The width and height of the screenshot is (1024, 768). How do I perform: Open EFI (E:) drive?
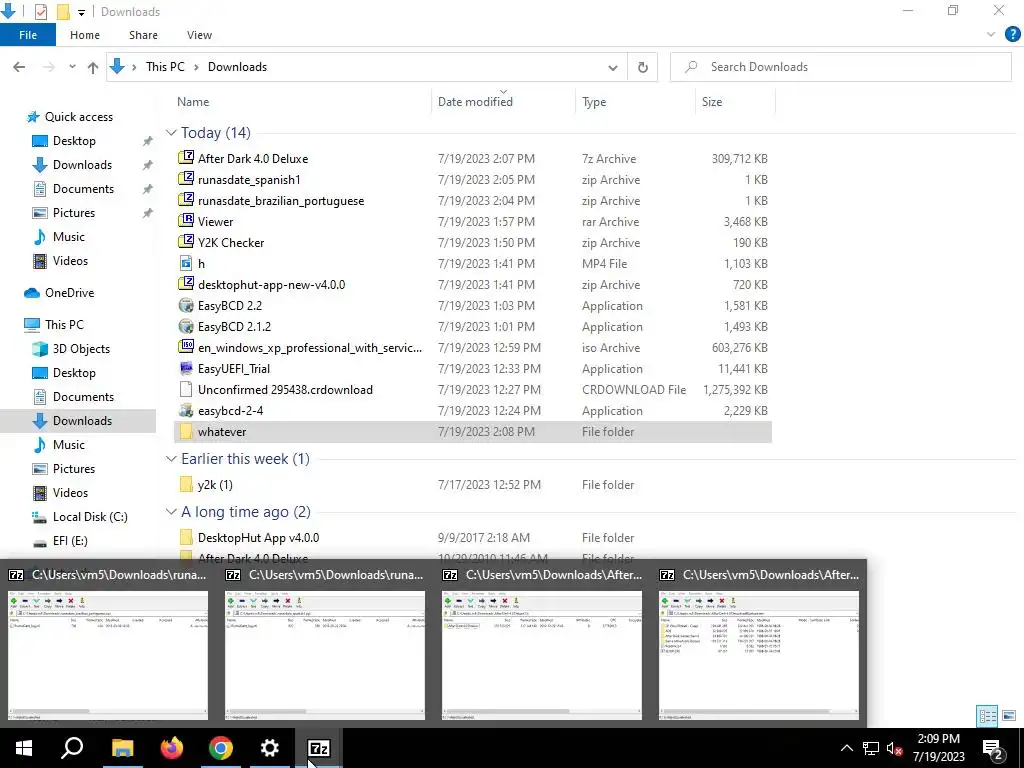70,541
